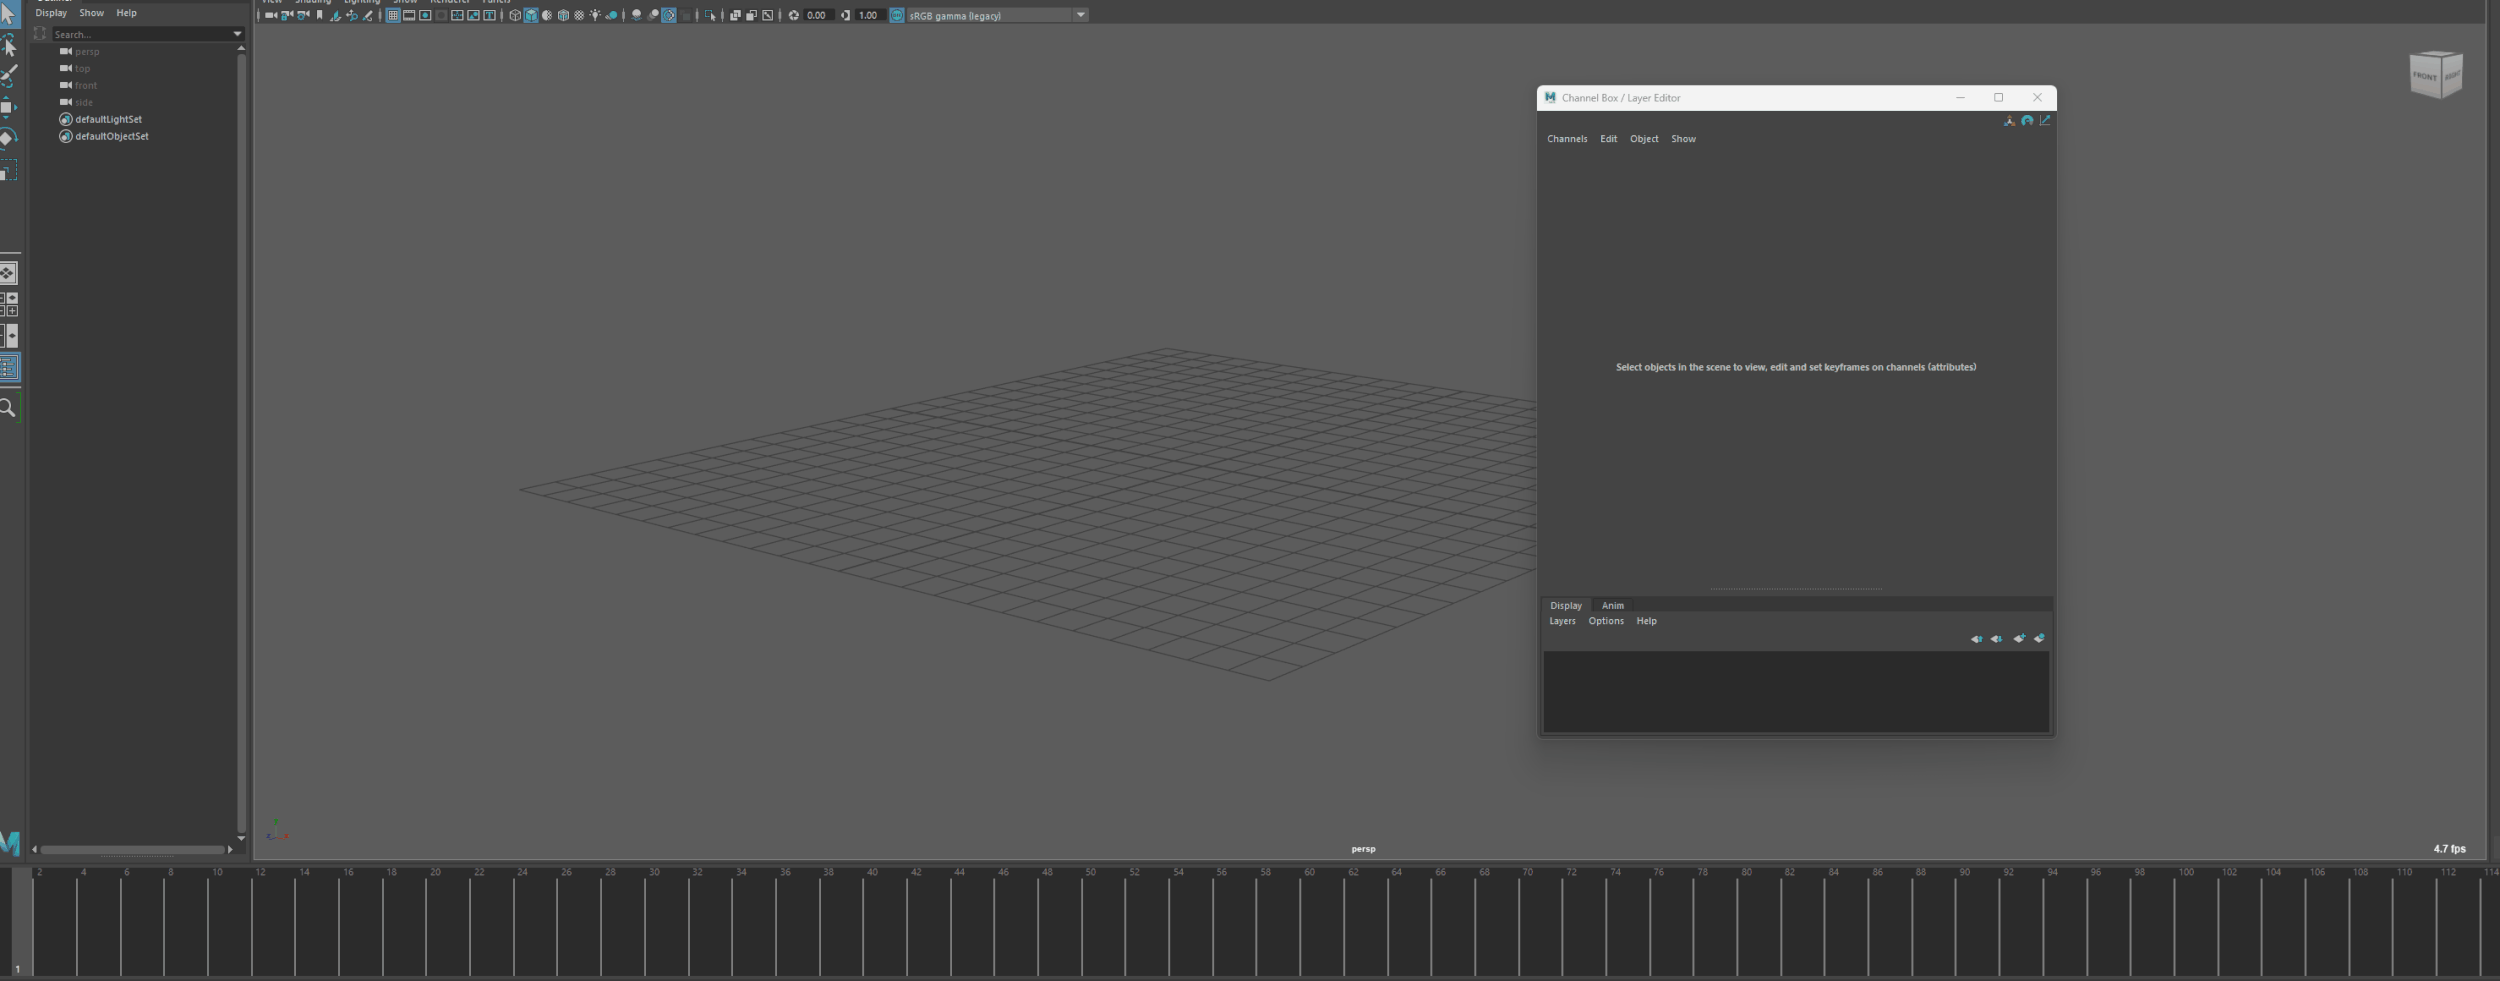Screen dimensions: 2500x981
Task: Choose the Paint selection brush tool
Action: tap(8, 76)
